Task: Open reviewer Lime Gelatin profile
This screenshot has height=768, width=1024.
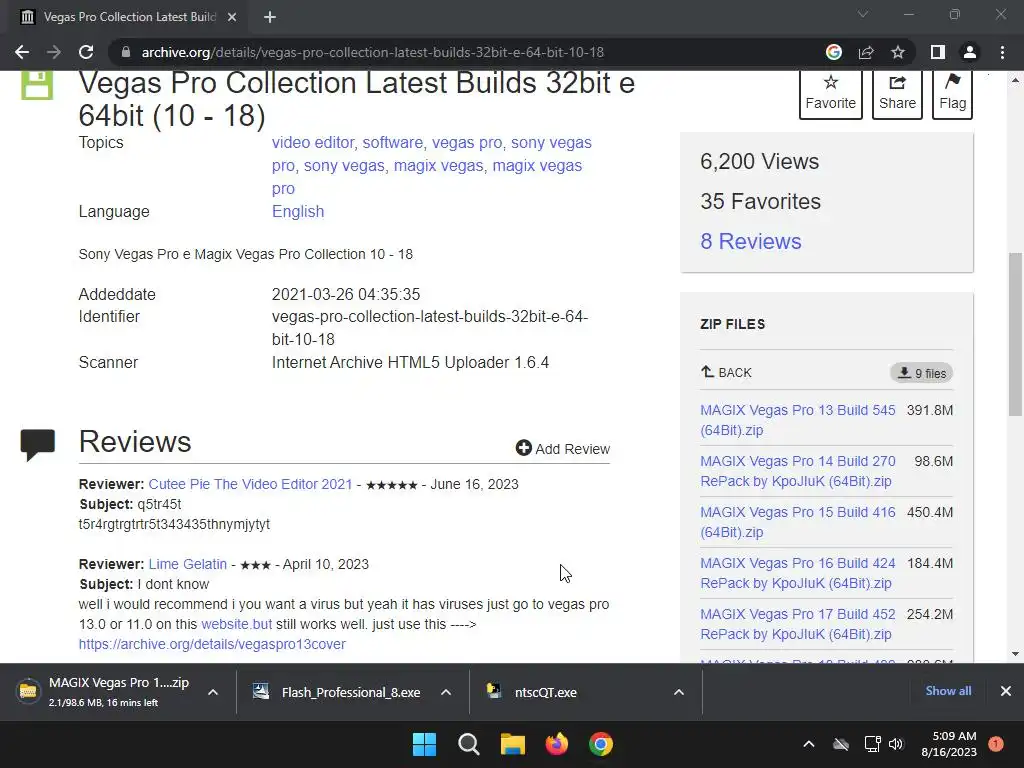Action: coord(187,564)
